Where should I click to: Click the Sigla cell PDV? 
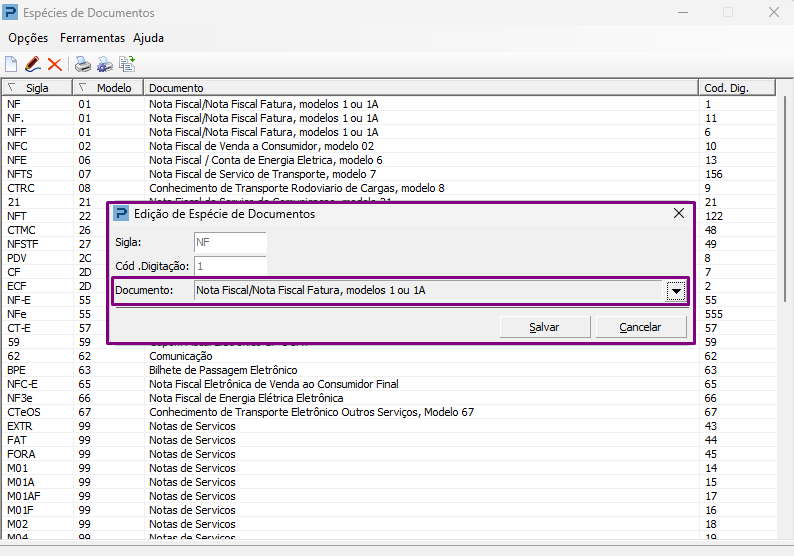click(17, 258)
